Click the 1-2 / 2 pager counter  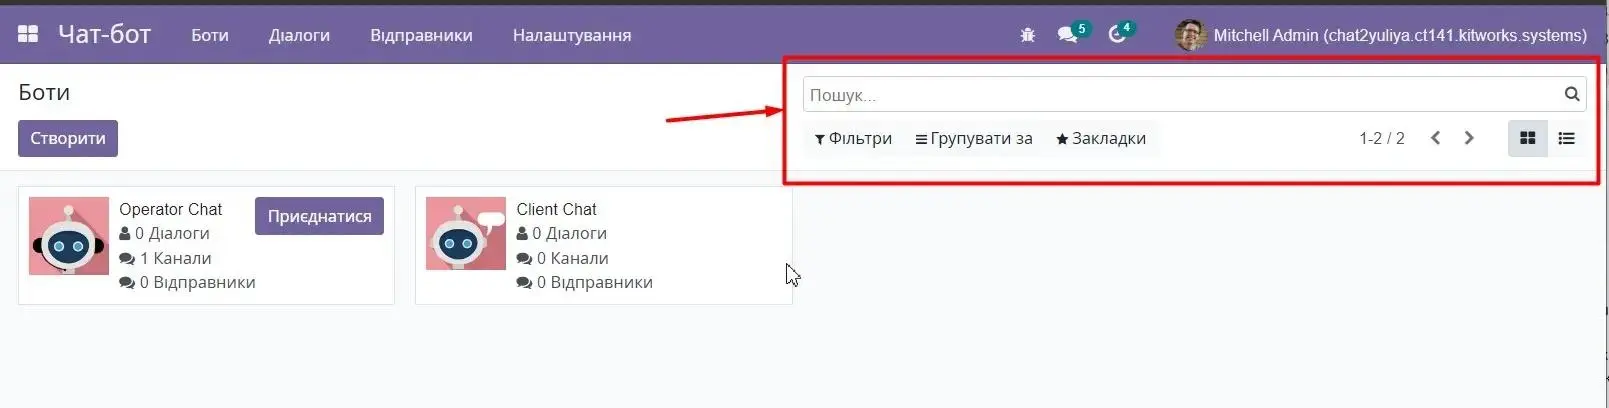click(x=1381, y=138)
